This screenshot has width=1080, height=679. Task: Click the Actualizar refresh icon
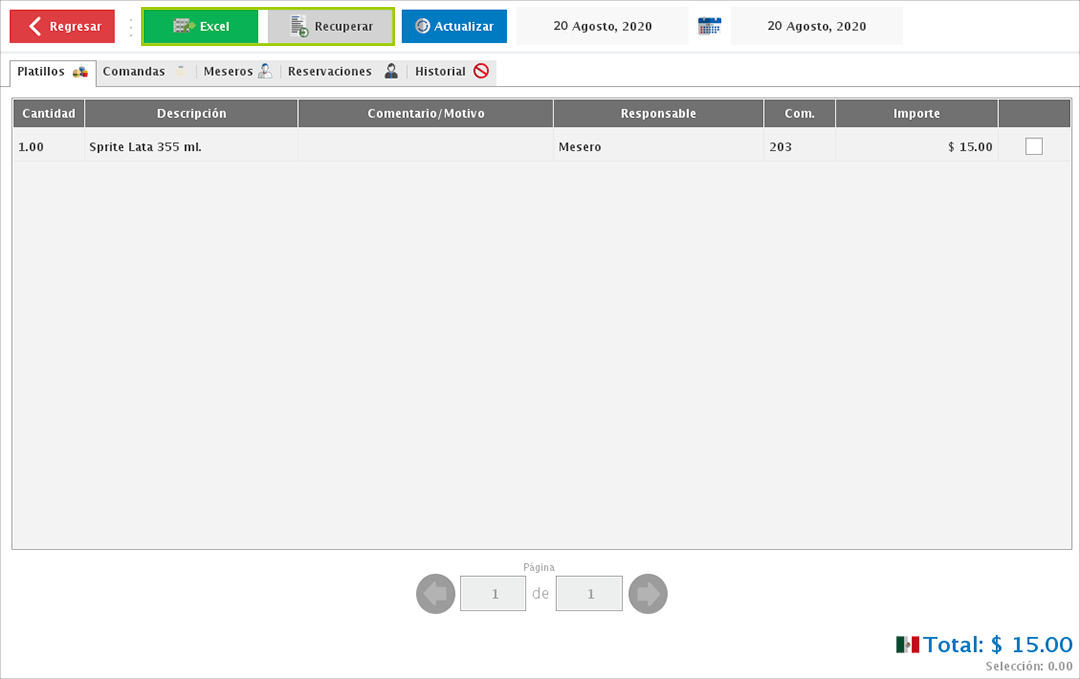click(423, 26)
